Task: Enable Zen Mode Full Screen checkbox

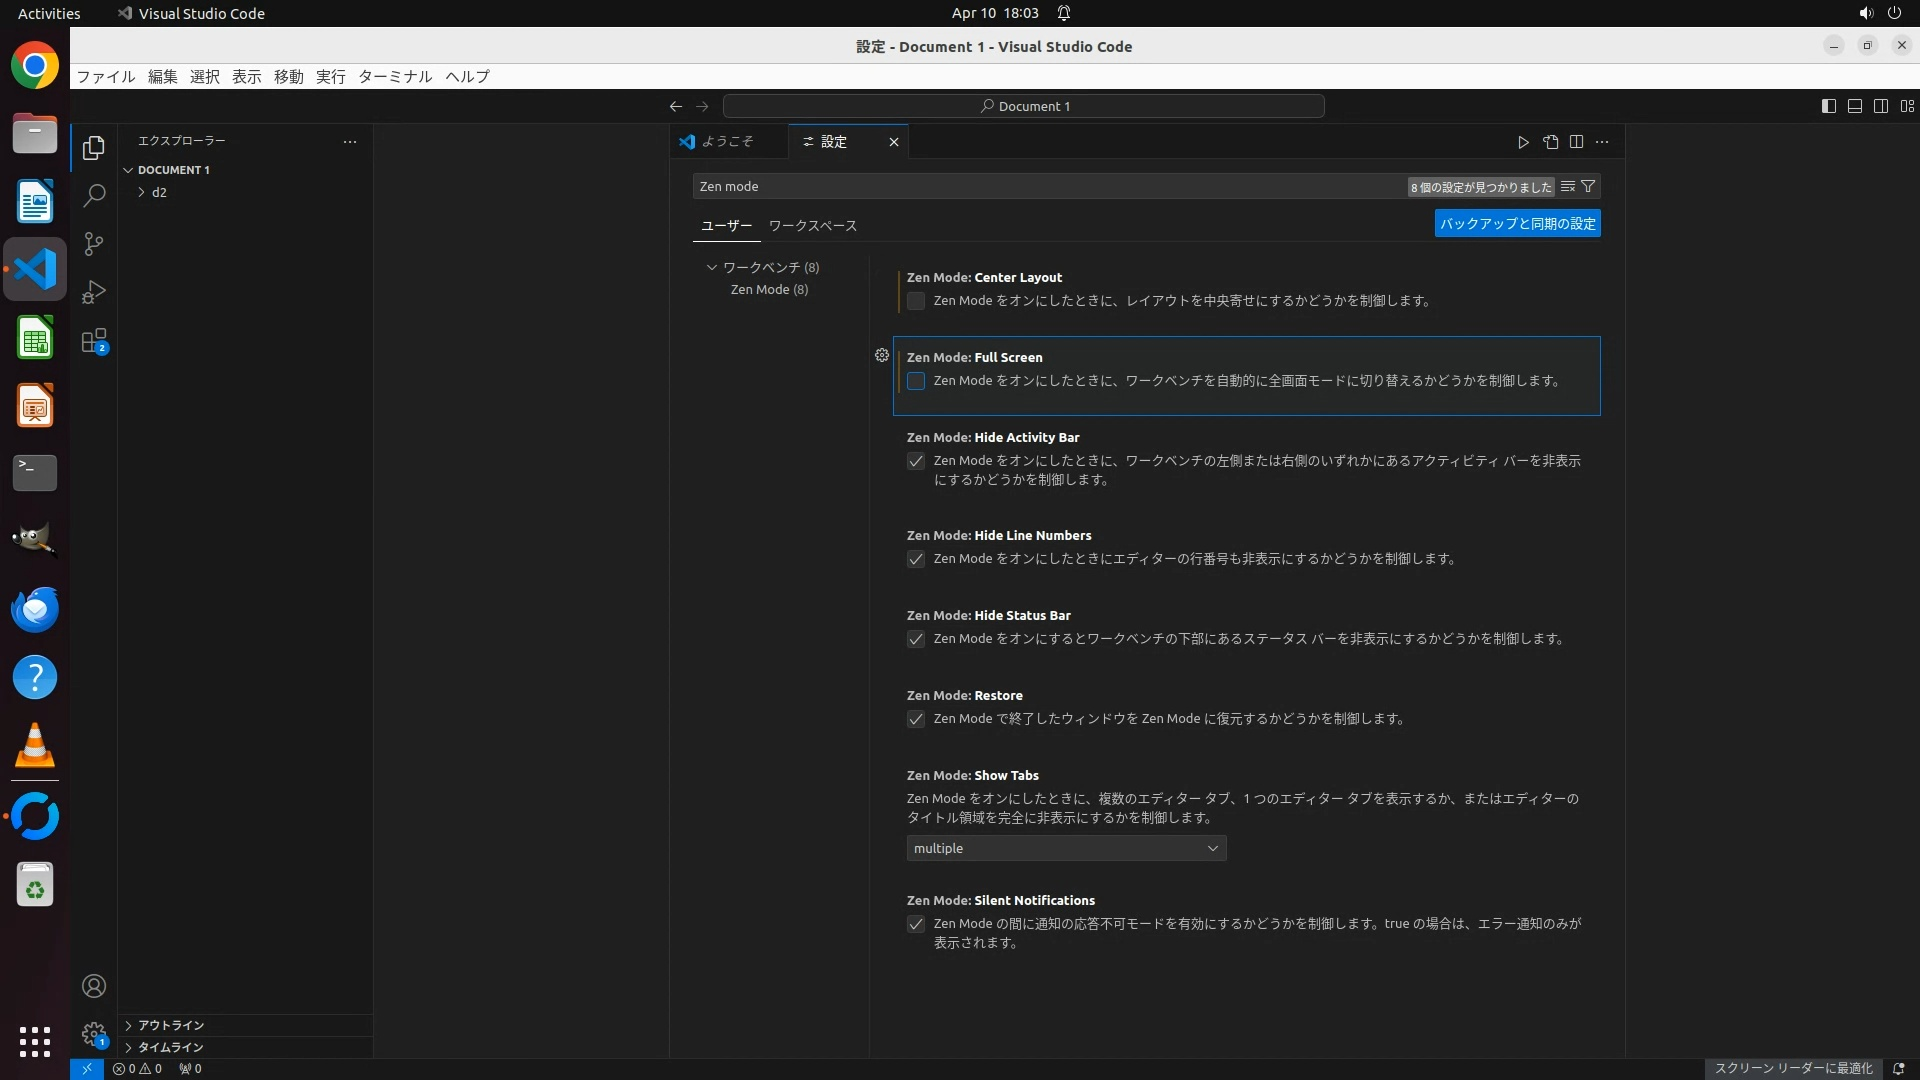Action: 915,381
